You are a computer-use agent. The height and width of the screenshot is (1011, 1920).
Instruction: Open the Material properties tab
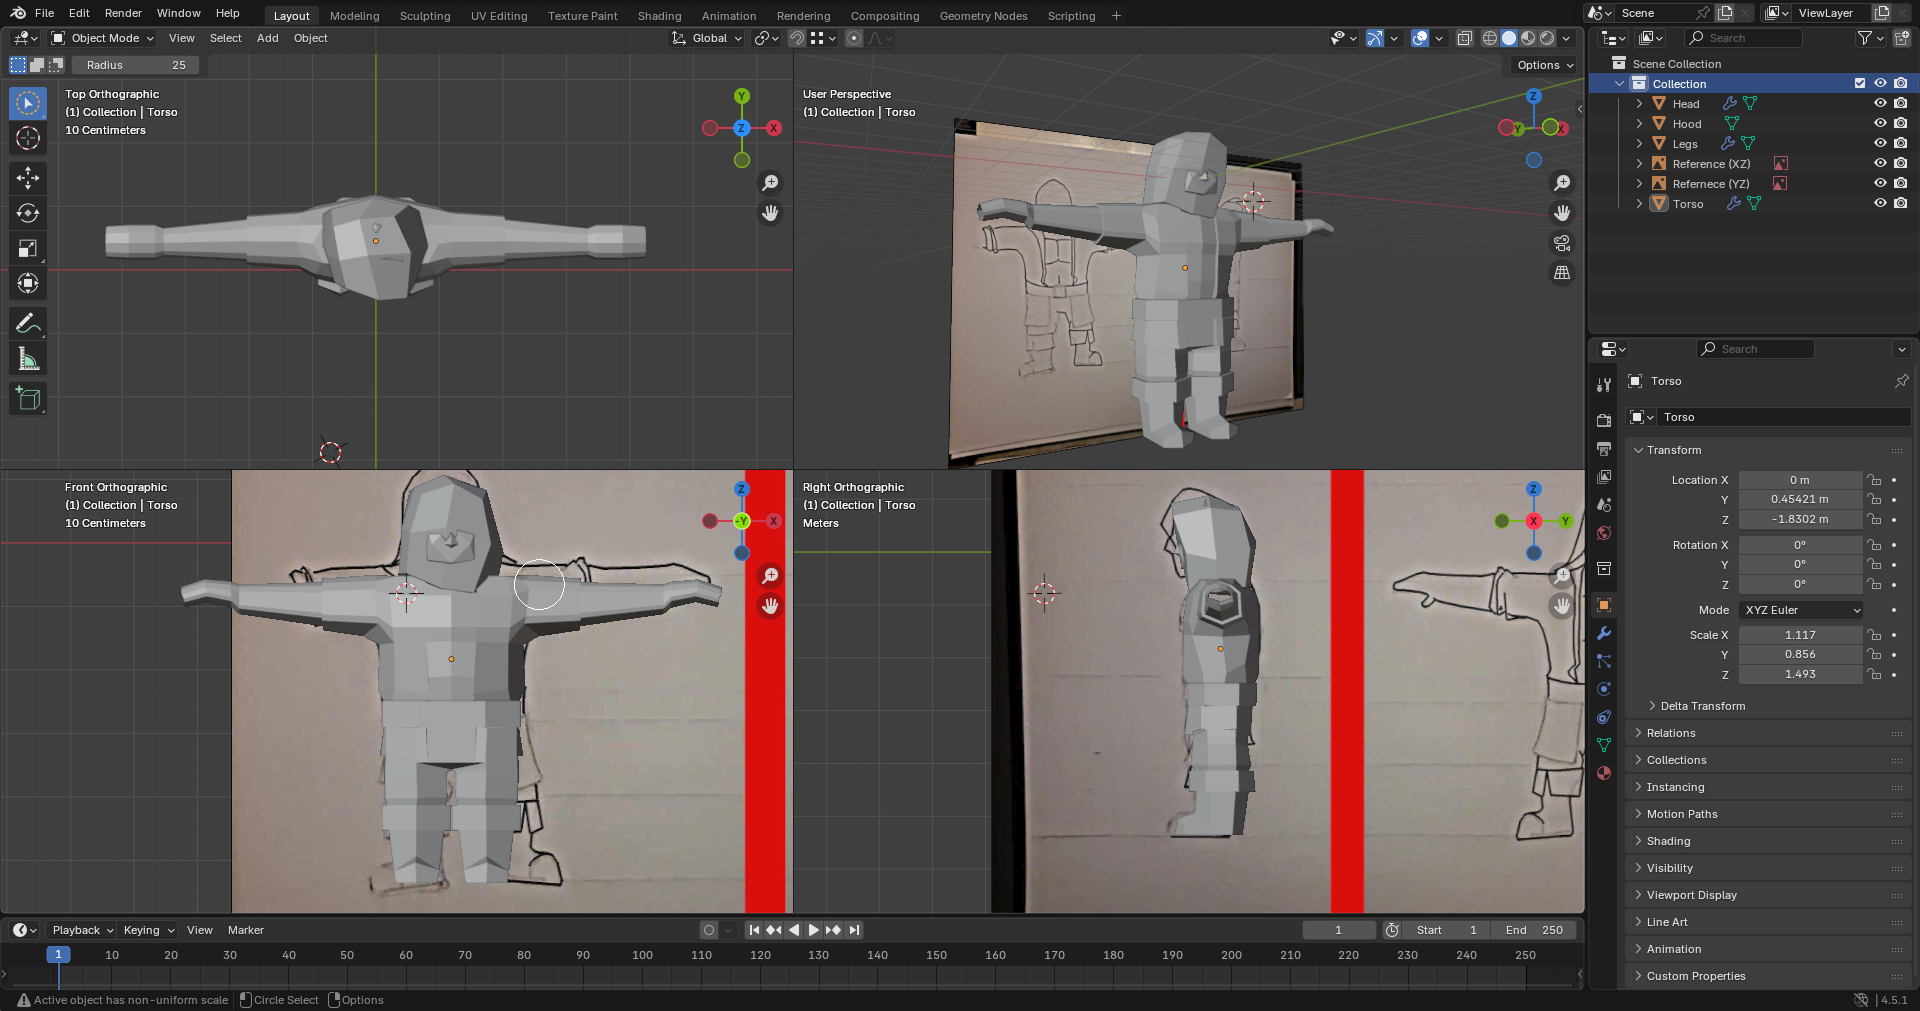1604,773
